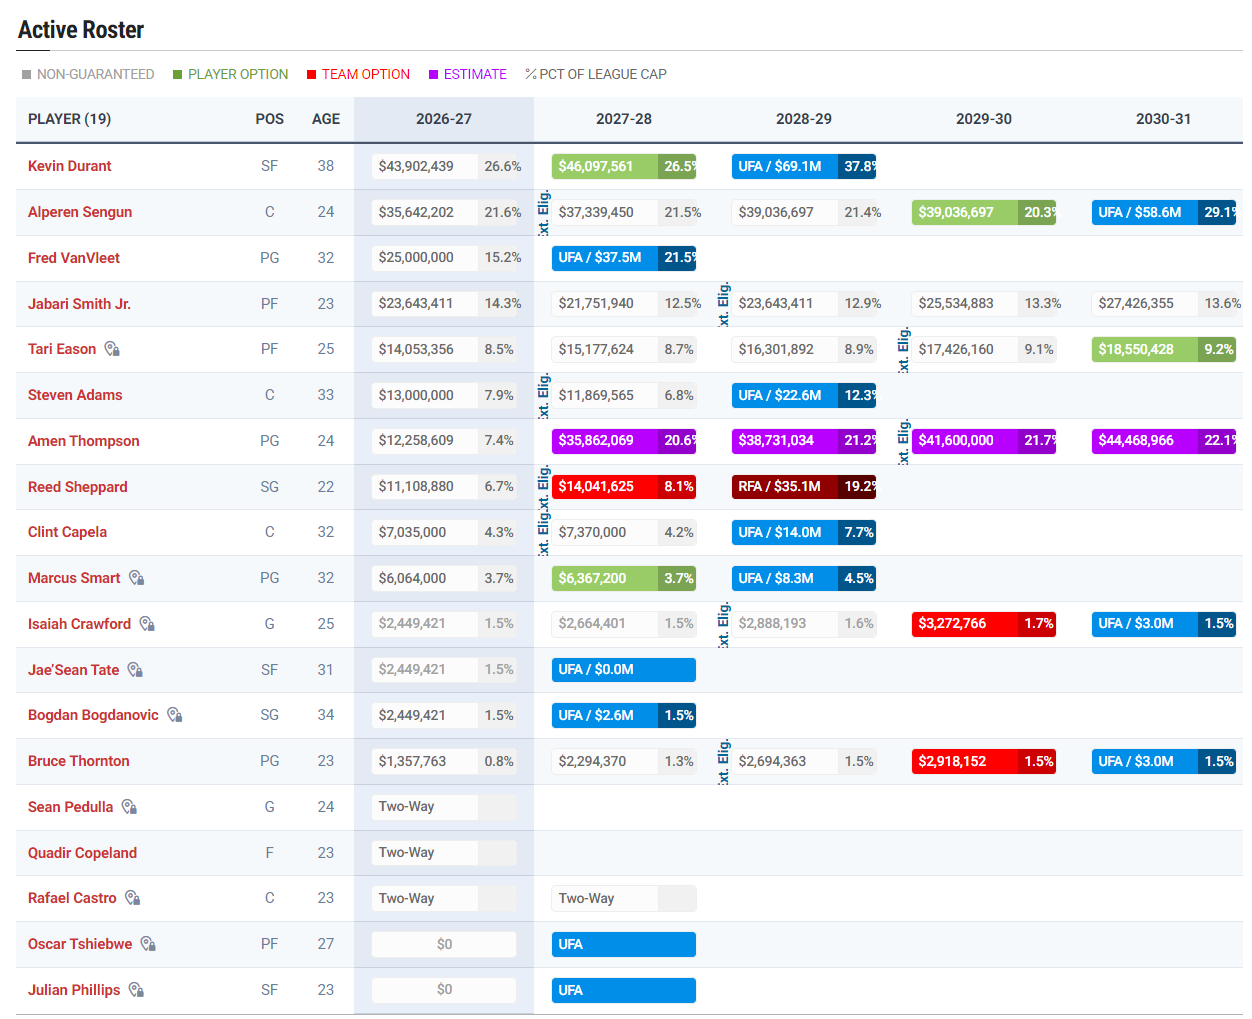Click Reed Sheppard's $14,041,625 team option cell
The width and height of the screenshot is (1252, 1019).
point(624,487)
